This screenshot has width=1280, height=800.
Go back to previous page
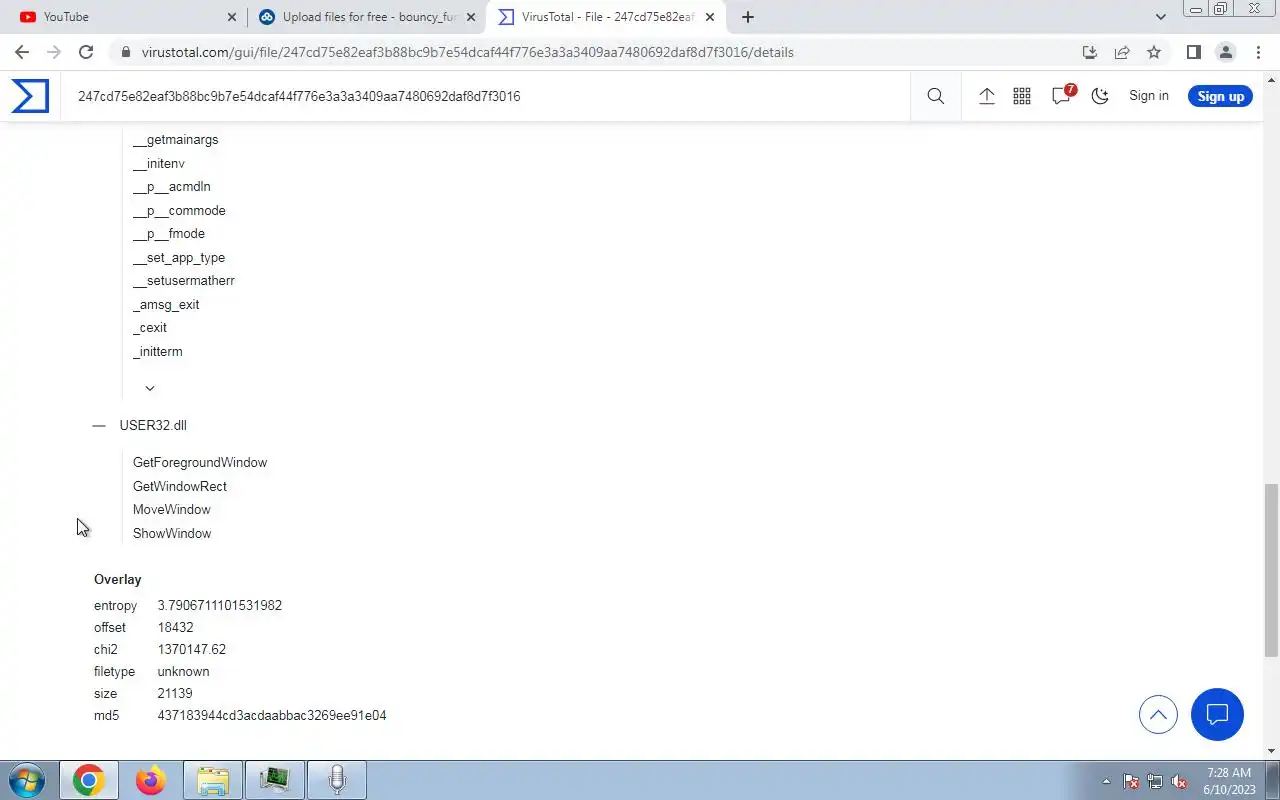[22, 52]
